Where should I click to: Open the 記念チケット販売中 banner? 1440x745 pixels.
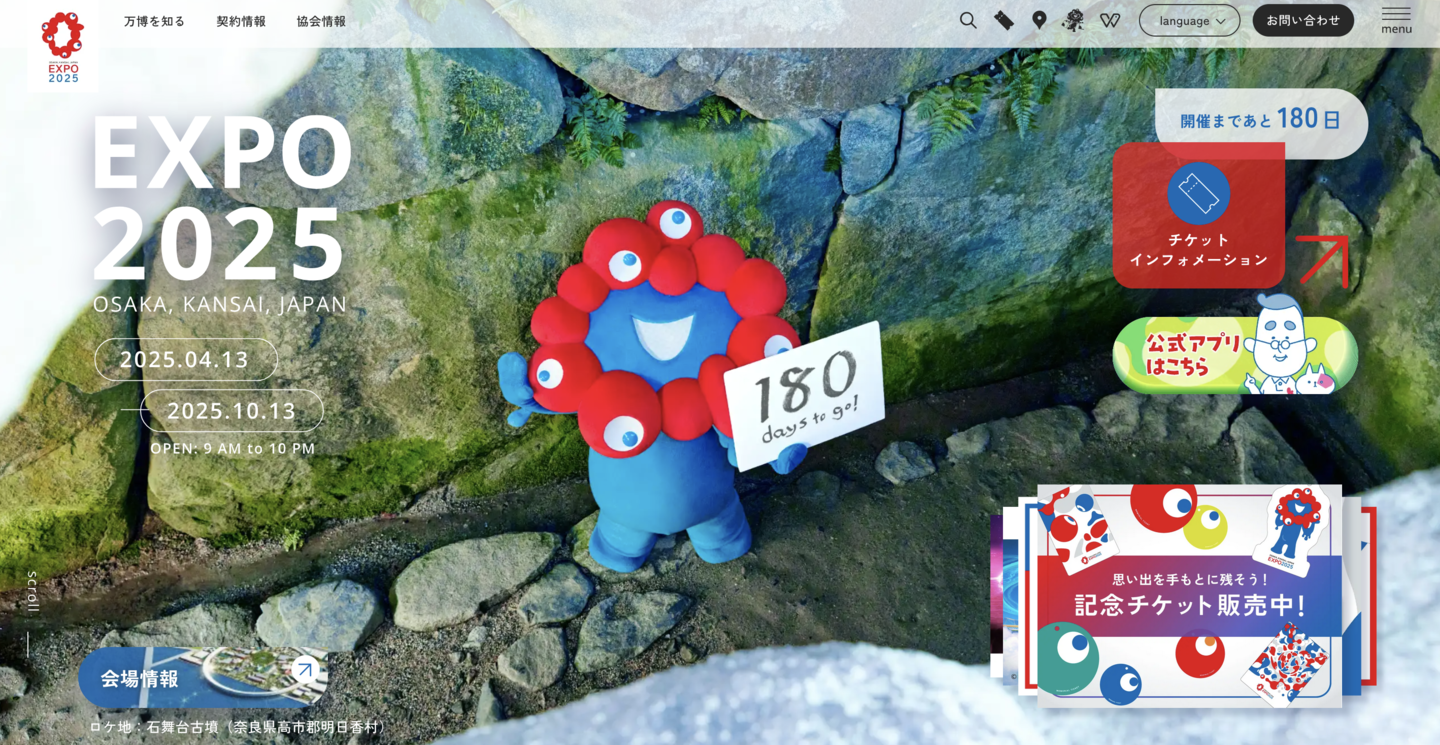pos(1189,596)
